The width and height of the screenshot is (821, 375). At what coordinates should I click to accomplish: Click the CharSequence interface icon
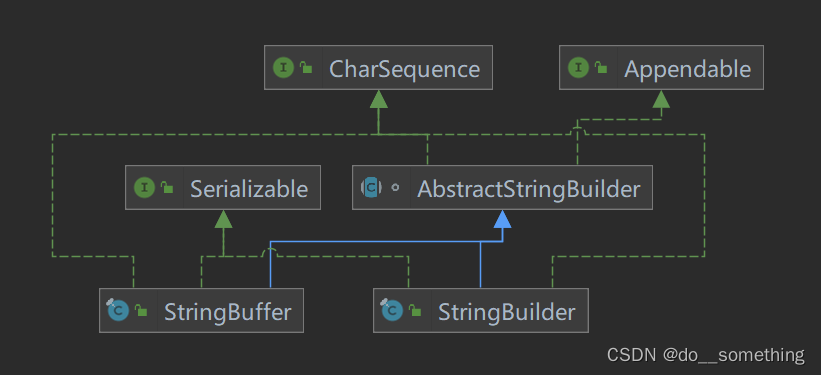click(283, 68)
